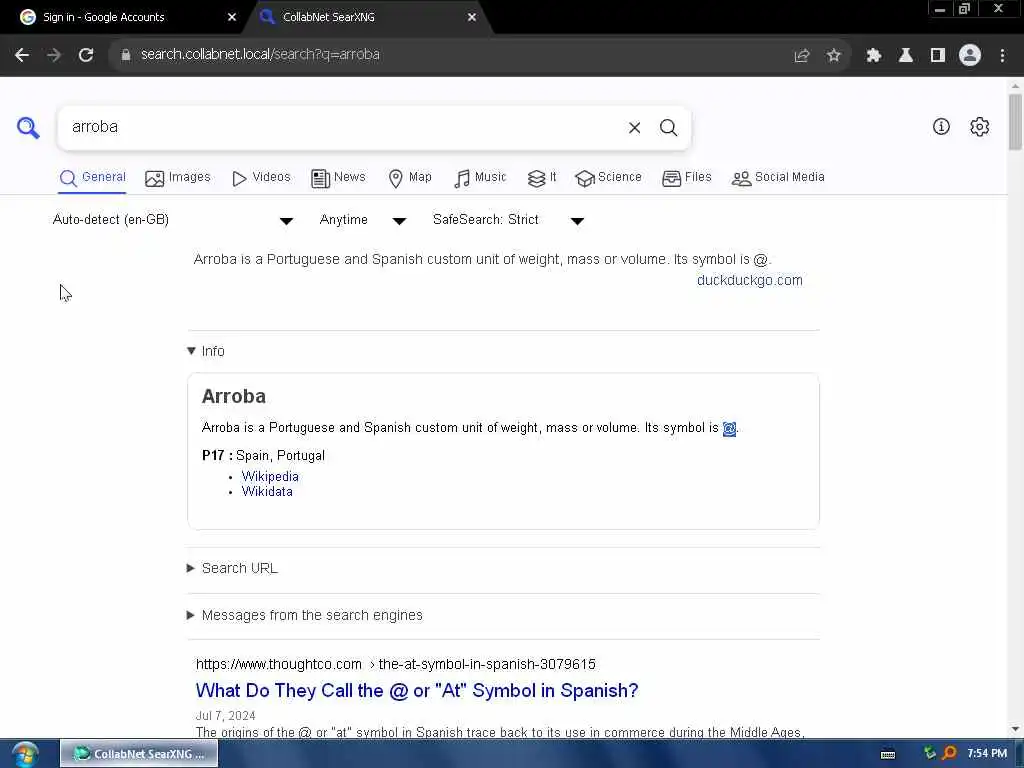This screenshot has height=768, width=1024.
Task: Open the About info icon
Action: pos(941,127)
